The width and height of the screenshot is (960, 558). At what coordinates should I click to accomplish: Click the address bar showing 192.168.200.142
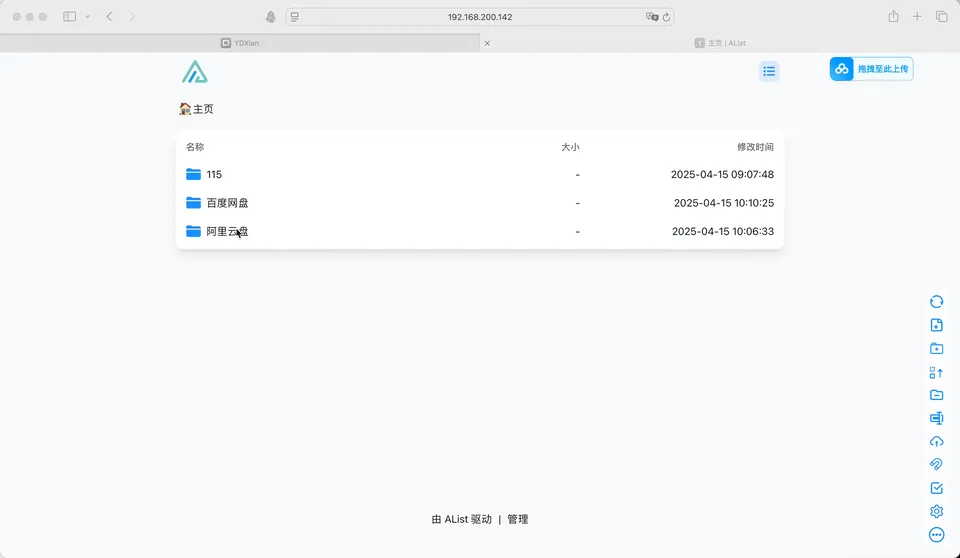pyautogui.click(x=480, y=17)
